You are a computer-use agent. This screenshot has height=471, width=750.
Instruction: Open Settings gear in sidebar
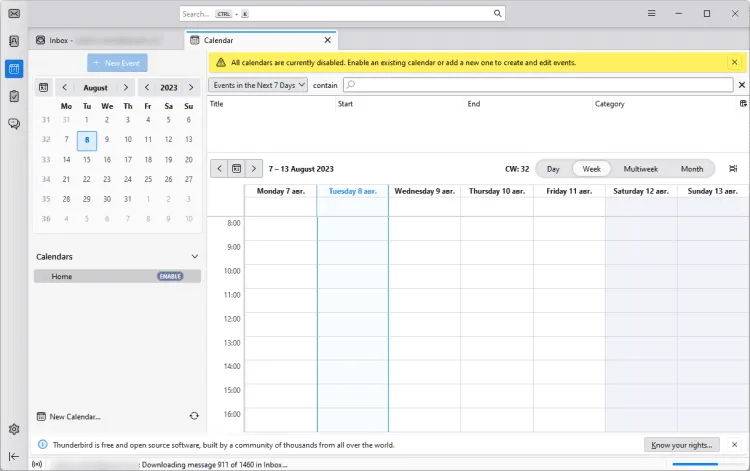tap(14, 429)
